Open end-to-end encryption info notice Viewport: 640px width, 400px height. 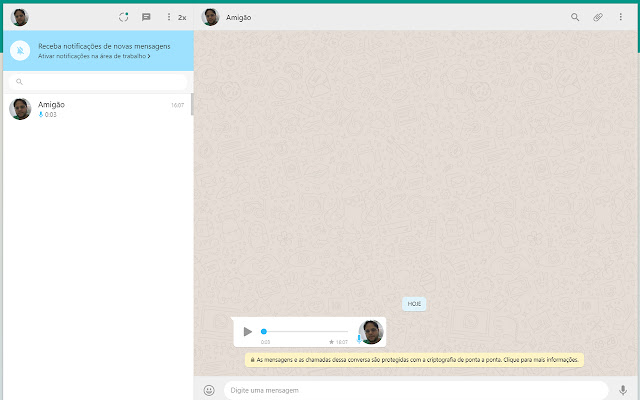[414, 360]
